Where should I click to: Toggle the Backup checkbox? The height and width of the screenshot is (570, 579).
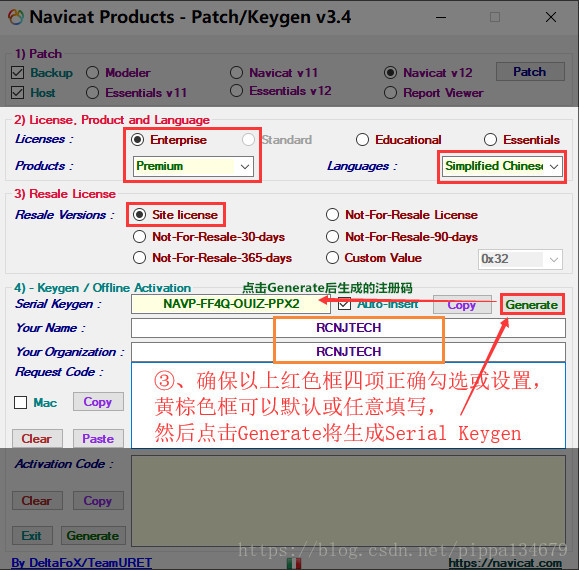pos(17,73)
